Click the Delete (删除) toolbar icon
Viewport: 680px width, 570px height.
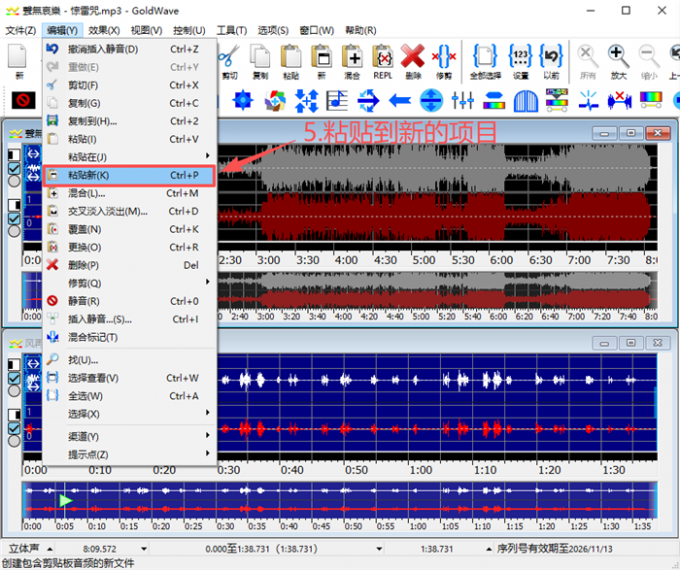pos(412,57)
